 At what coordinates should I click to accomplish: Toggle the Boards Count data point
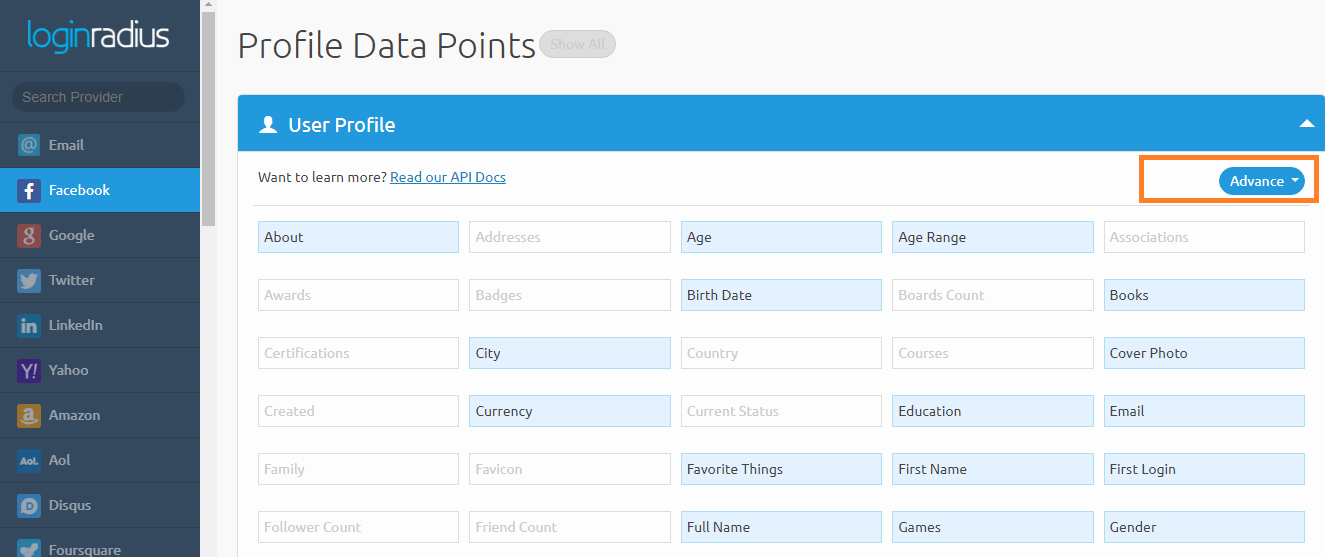click(993, 295)
